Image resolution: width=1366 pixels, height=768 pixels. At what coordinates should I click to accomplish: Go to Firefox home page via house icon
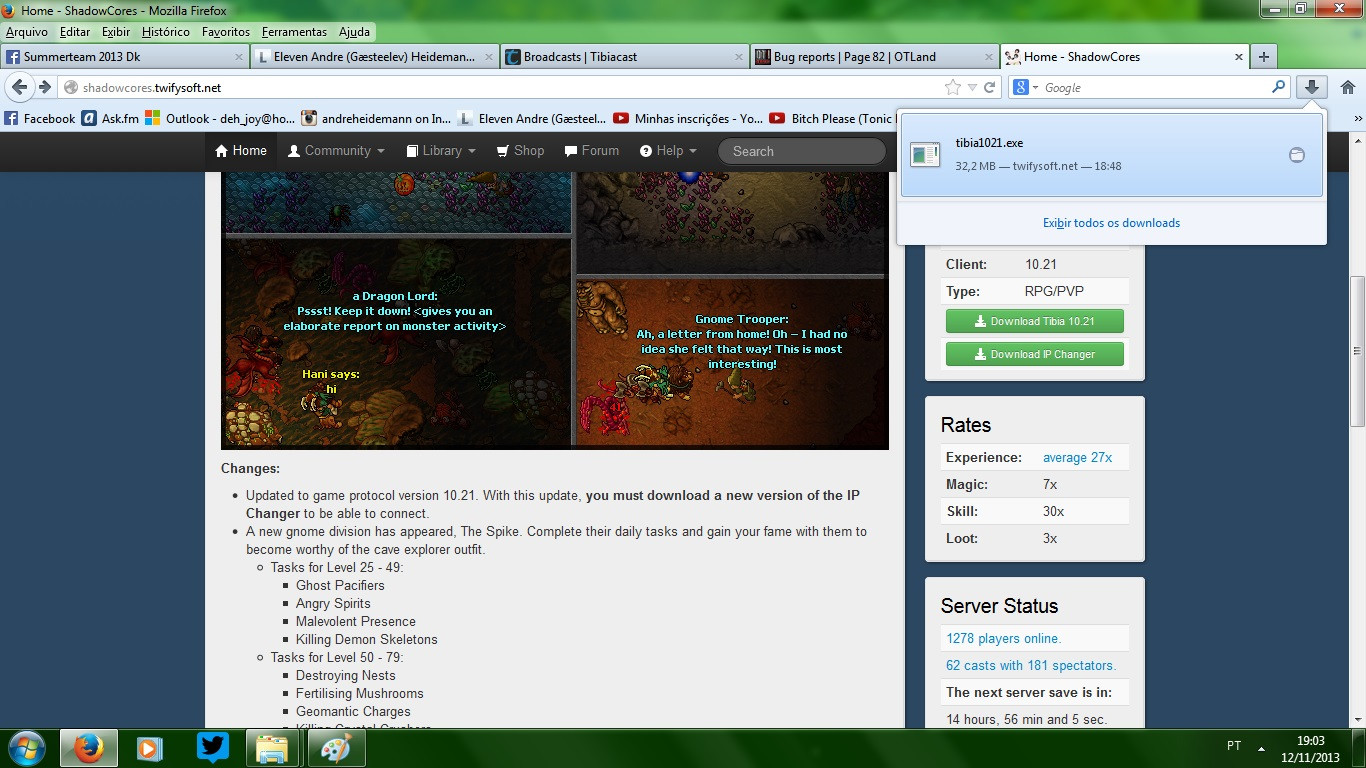tap(1348, 87)
